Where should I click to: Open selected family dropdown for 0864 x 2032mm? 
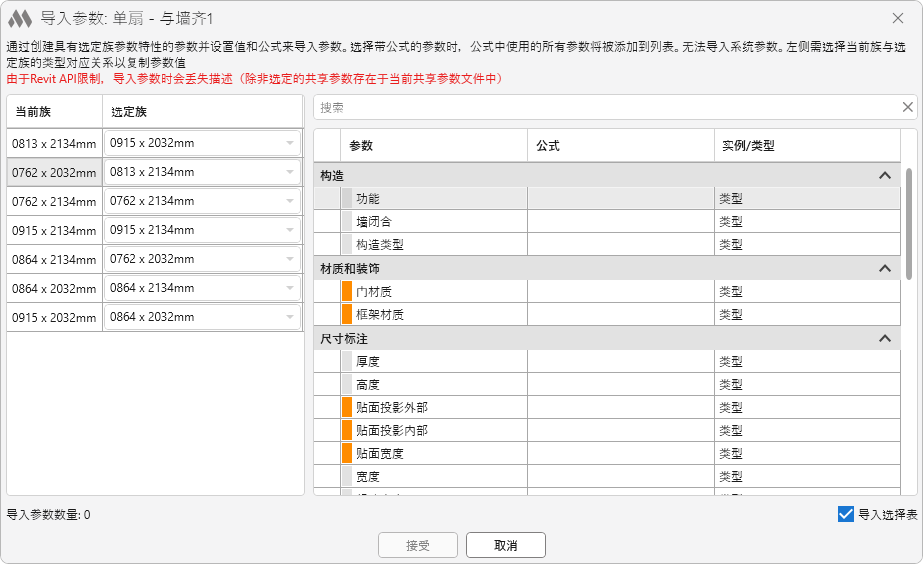pos(290,288)
